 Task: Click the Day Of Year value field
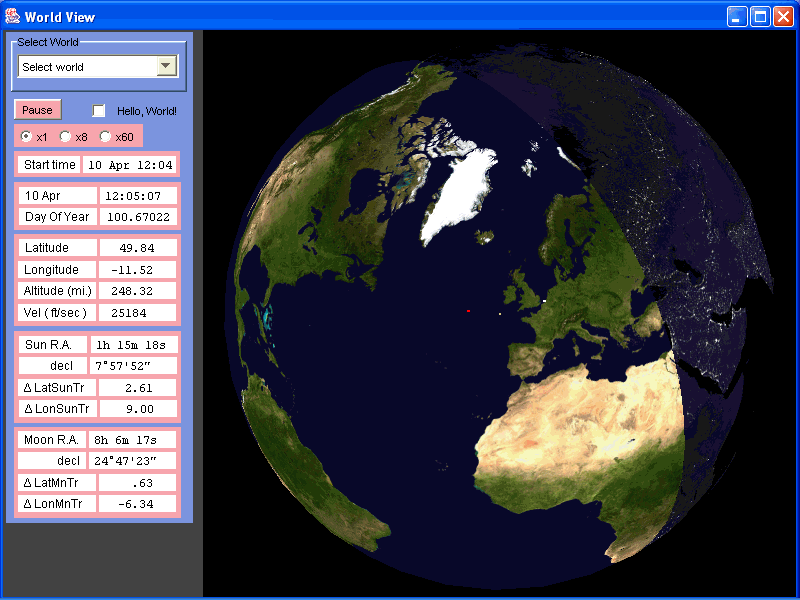point(138,217)
